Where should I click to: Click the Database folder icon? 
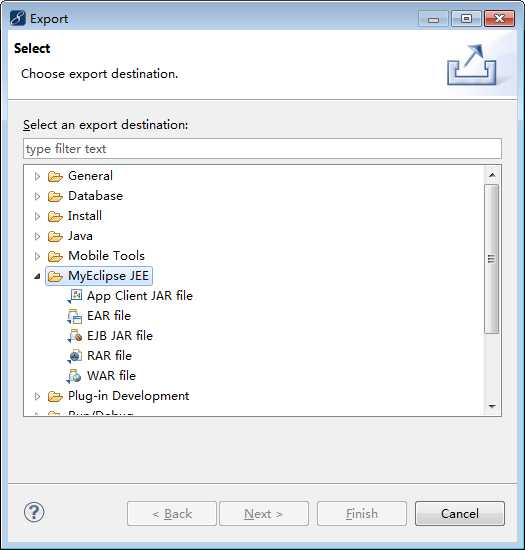[55, 196]
